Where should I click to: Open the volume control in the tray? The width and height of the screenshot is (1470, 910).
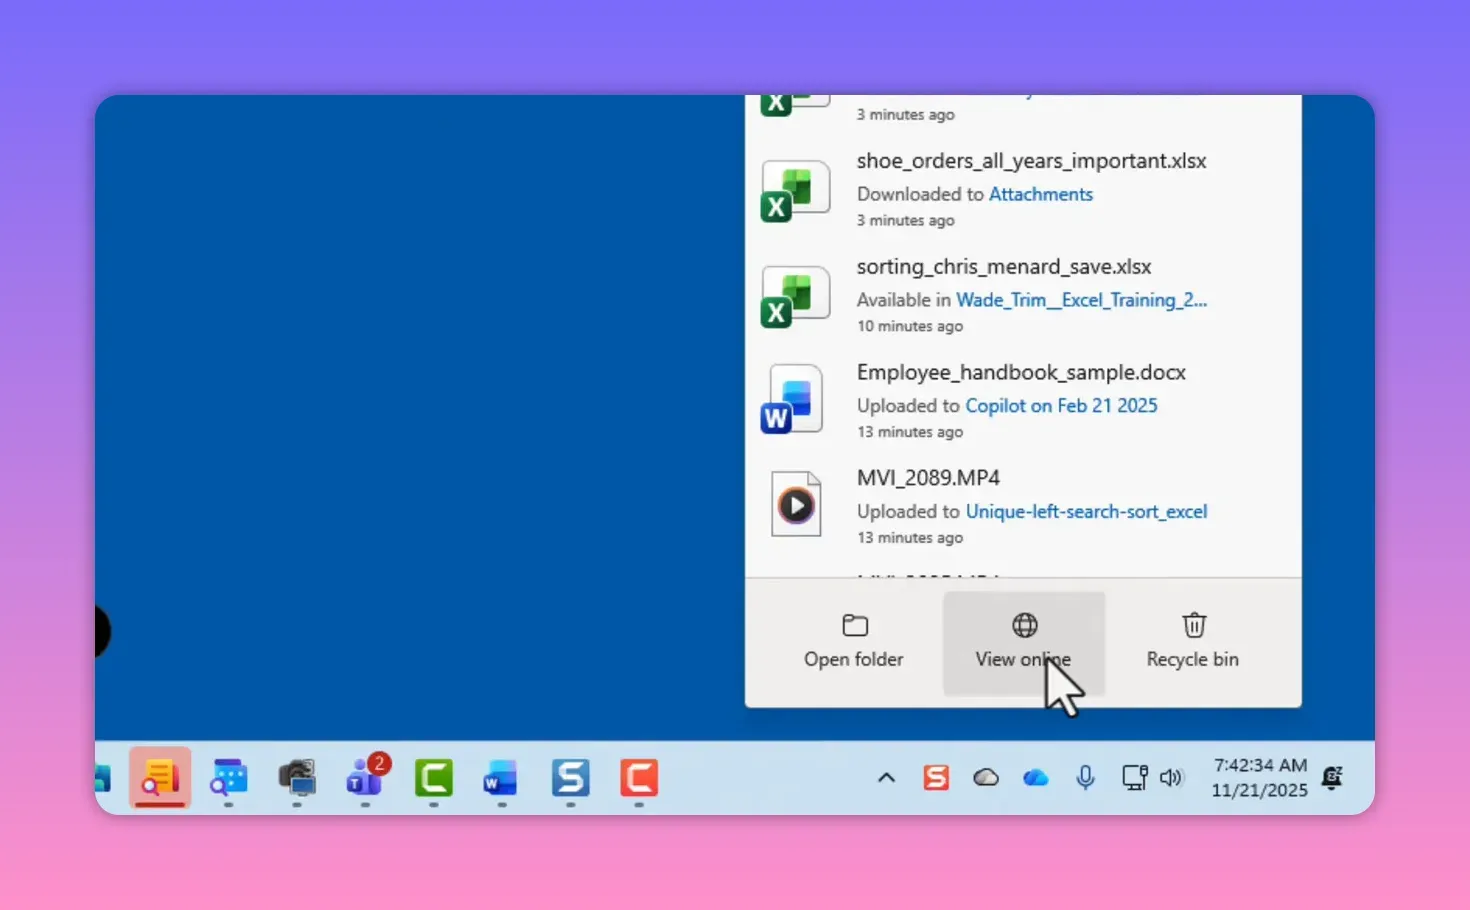(x=1172, y=777)
